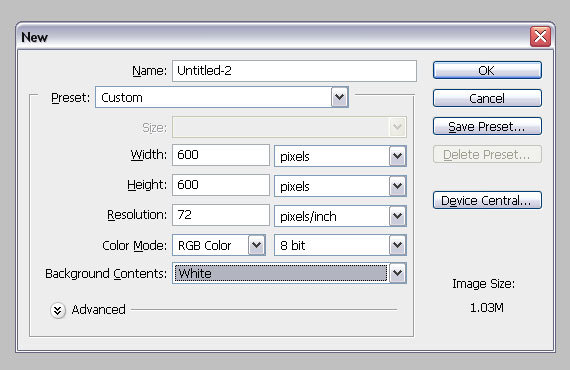The image size is (570, 370).
Task: Open the Preset dropdown arrow
Action: click(x=340, y=97)
